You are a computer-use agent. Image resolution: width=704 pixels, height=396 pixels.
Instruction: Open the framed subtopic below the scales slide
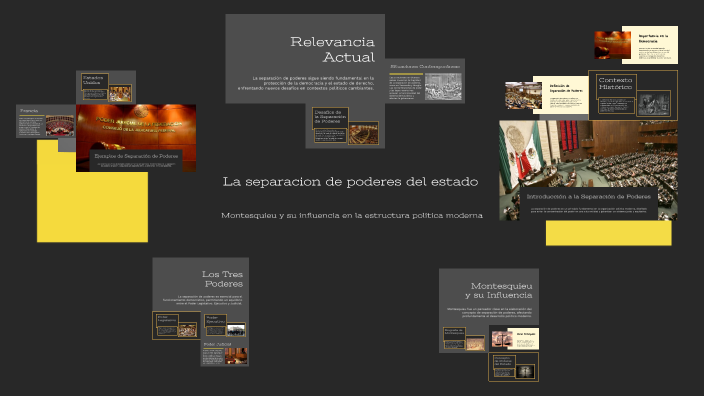coord(514,367)
